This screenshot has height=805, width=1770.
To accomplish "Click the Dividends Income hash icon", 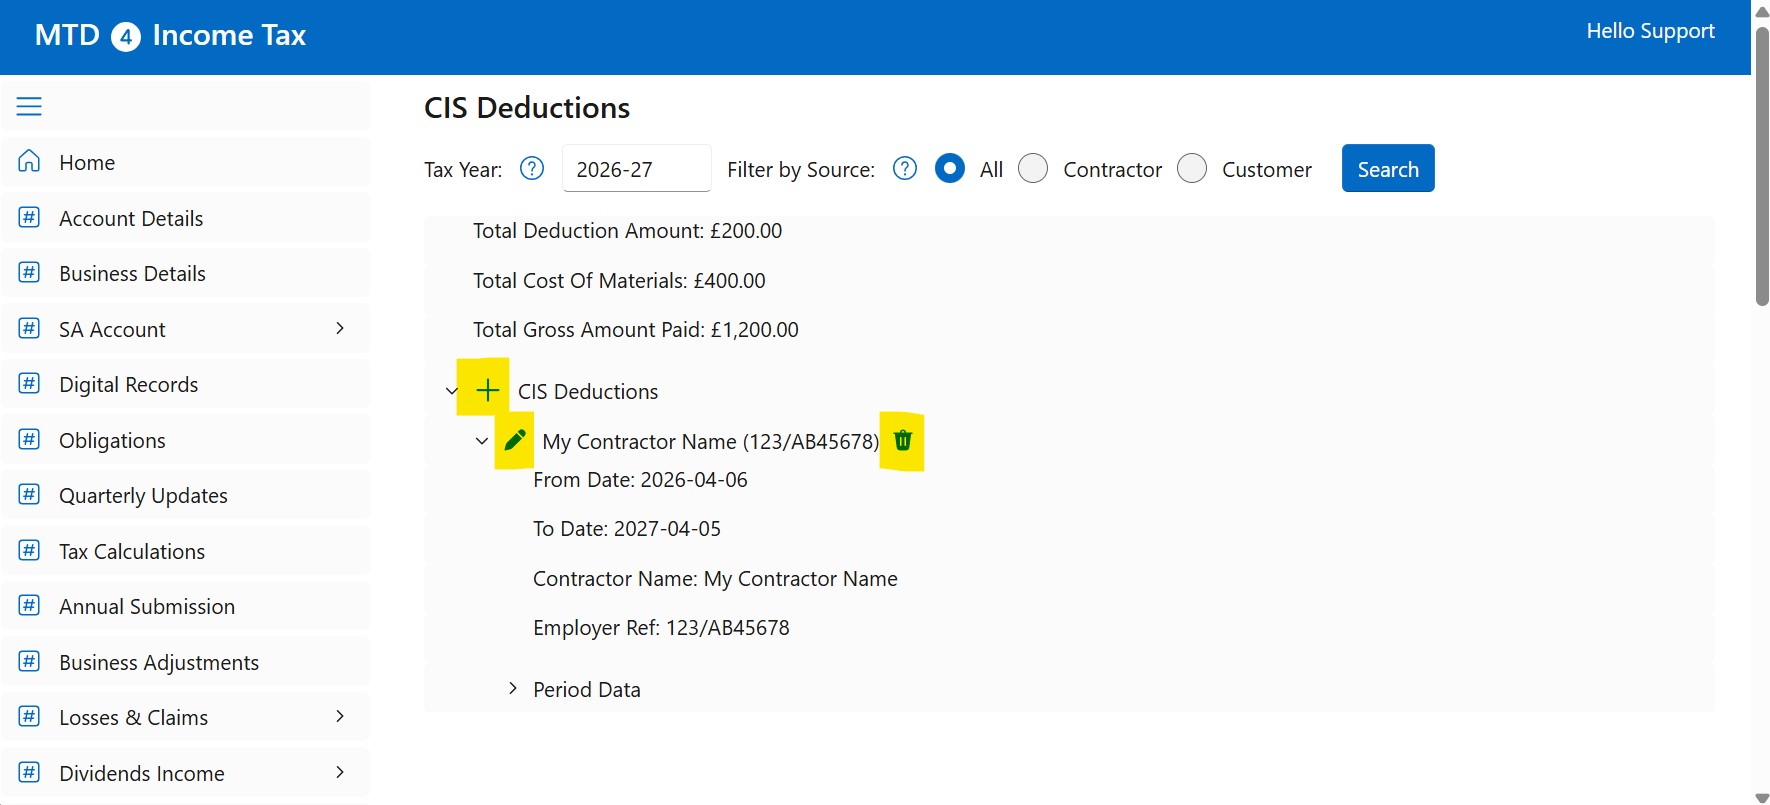I will click(x=30, y=772).
